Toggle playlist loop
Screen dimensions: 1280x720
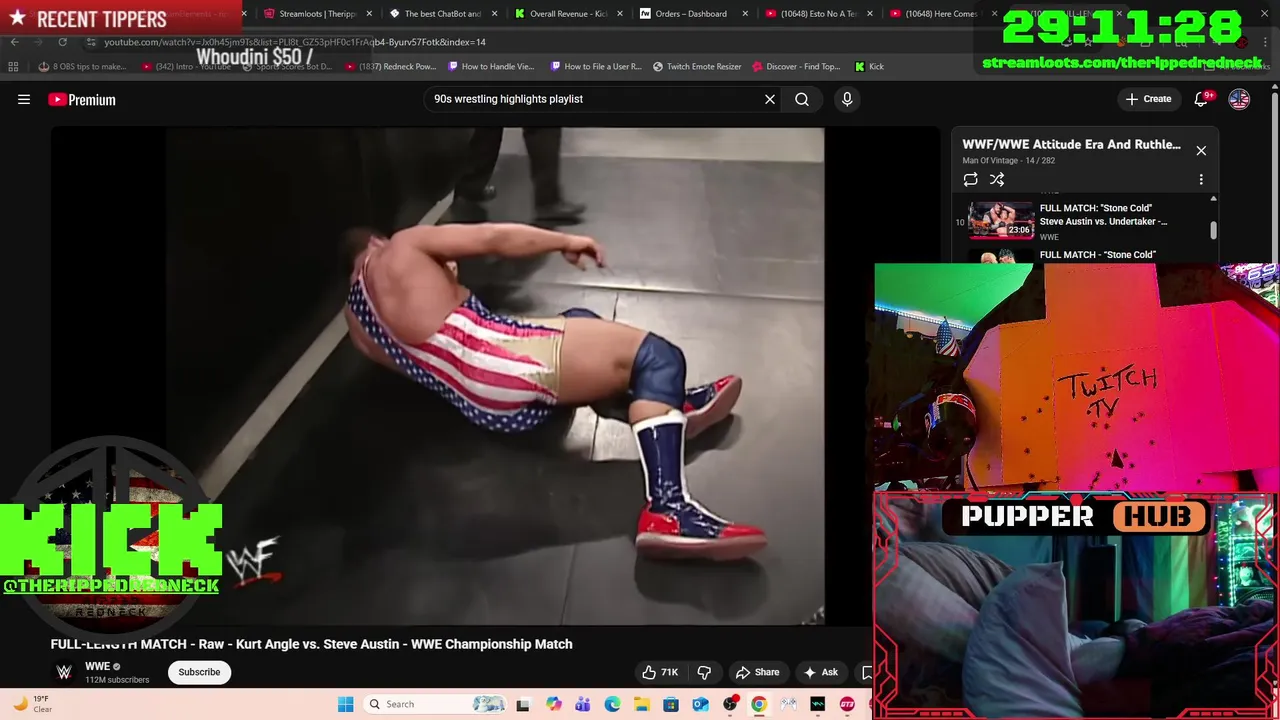(x=970, y=179)
